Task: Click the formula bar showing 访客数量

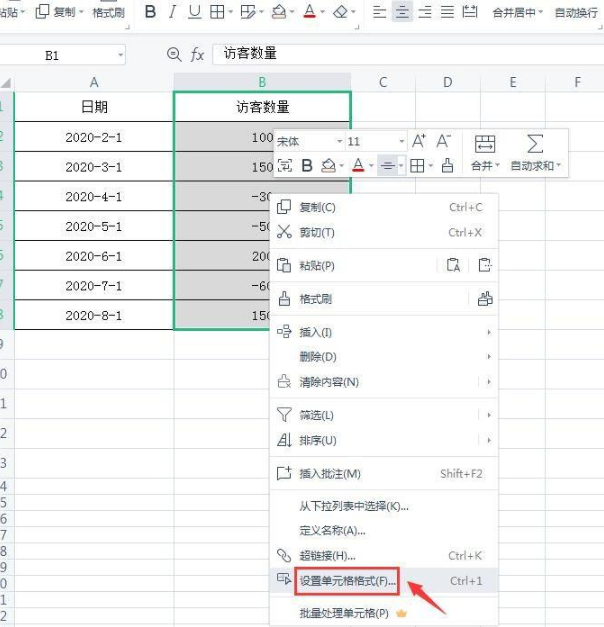Action: [x=408, y=54]
